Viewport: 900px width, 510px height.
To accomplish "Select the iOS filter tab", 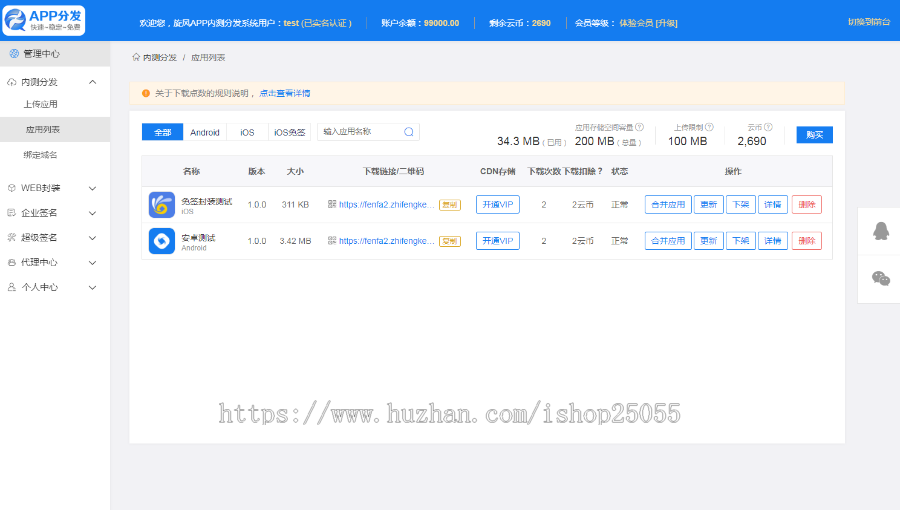I will [247, 132].
